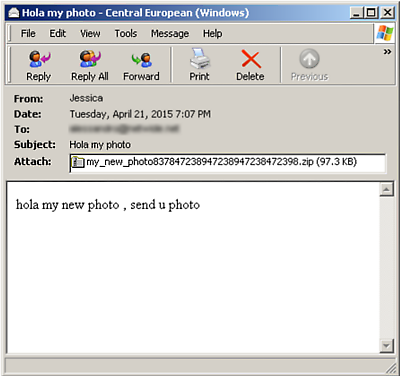400x376 pixels.
Task: Click the Reply icon in the toolbar
Action: point(39,59)
